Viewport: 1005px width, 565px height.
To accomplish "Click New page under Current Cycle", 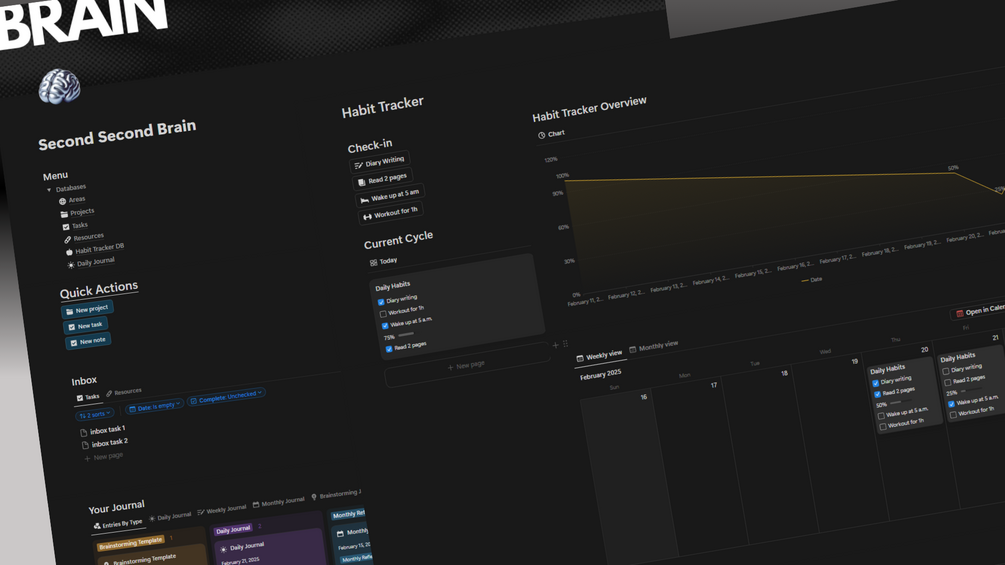I will click(466, 366).
